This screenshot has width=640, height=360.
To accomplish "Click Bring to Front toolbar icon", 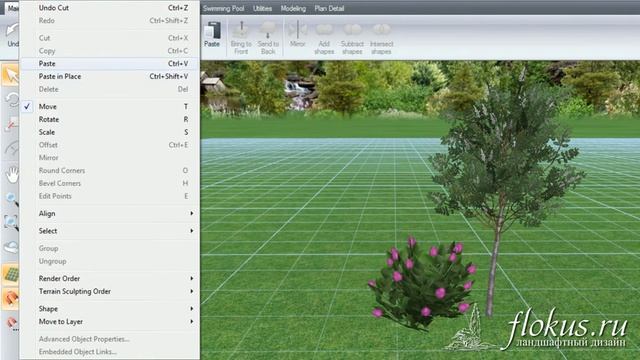I will 241,38.
